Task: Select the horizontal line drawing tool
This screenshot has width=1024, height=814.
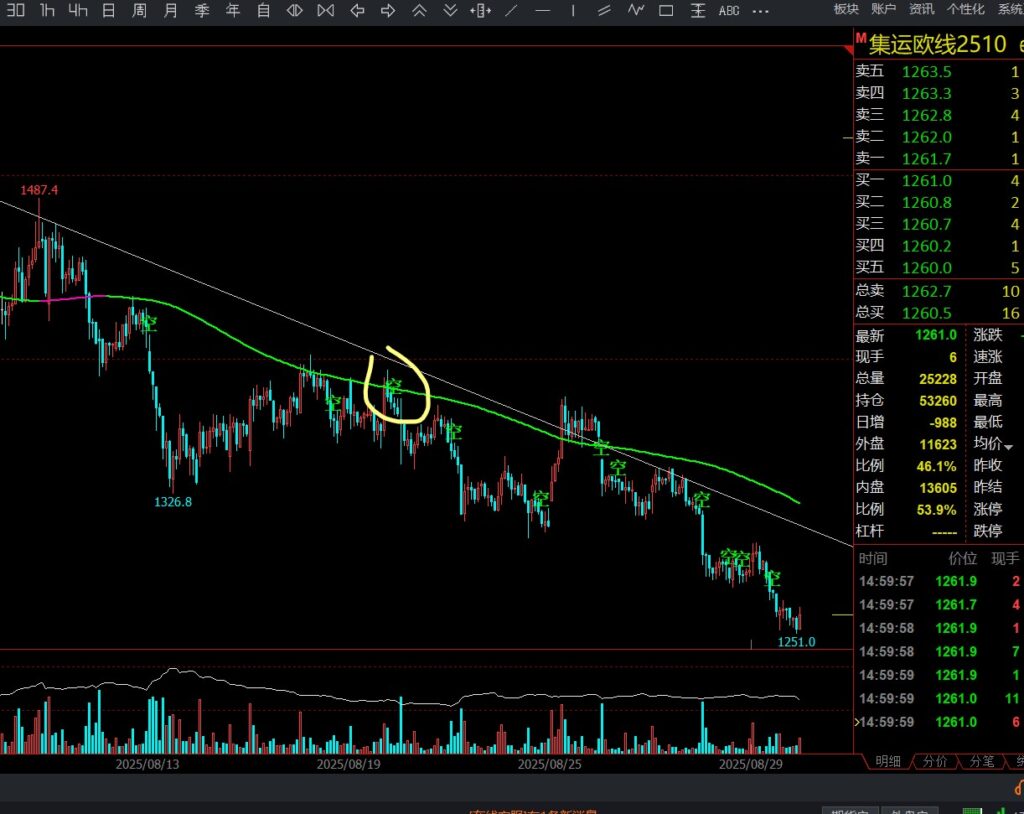Action: point(542,10)
